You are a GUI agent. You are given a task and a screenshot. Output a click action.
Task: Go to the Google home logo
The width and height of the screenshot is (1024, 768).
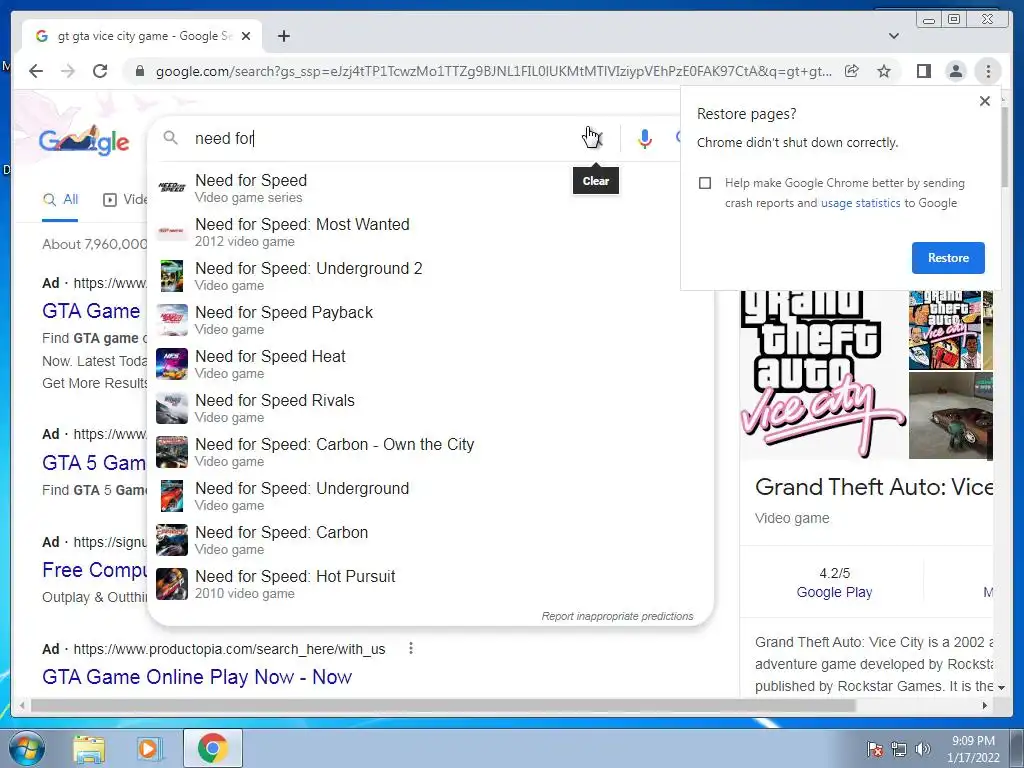pos(84,140)
